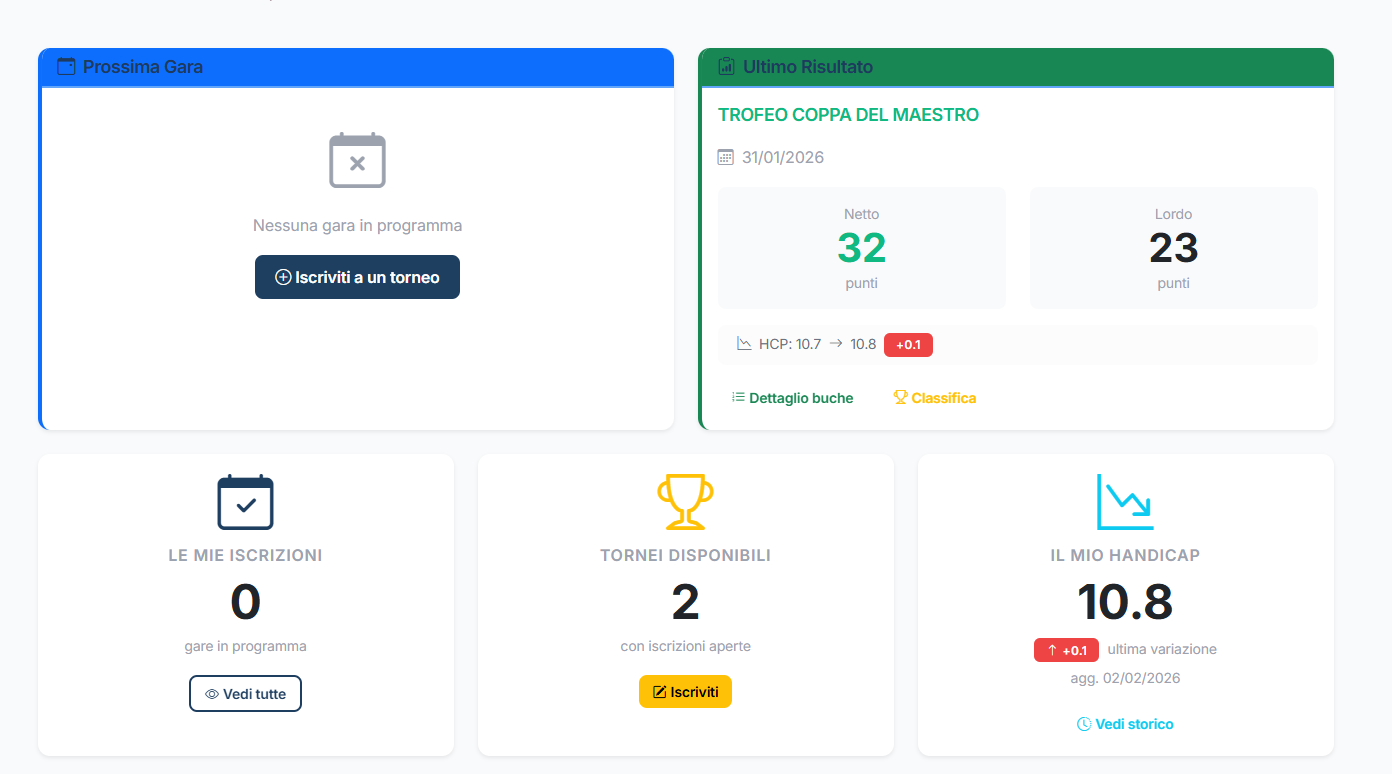Screen dimensions: 1392x774
Task: Click the 10.8 handicap value
Action: 1125,602
